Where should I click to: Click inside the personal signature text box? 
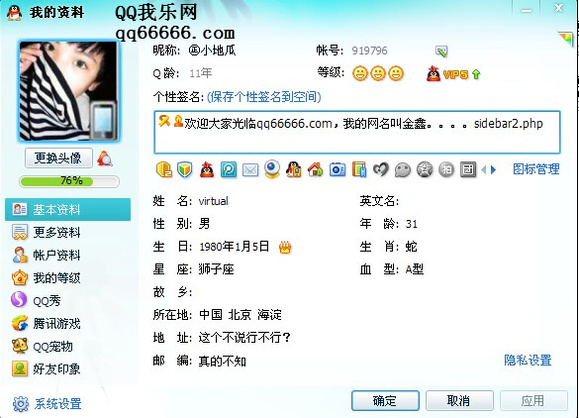(x=357, y=132)
